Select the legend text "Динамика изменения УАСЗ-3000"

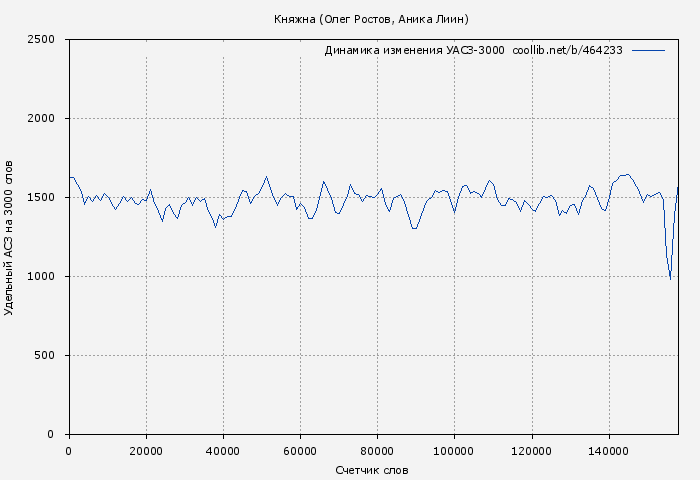[x=414, y=50]
